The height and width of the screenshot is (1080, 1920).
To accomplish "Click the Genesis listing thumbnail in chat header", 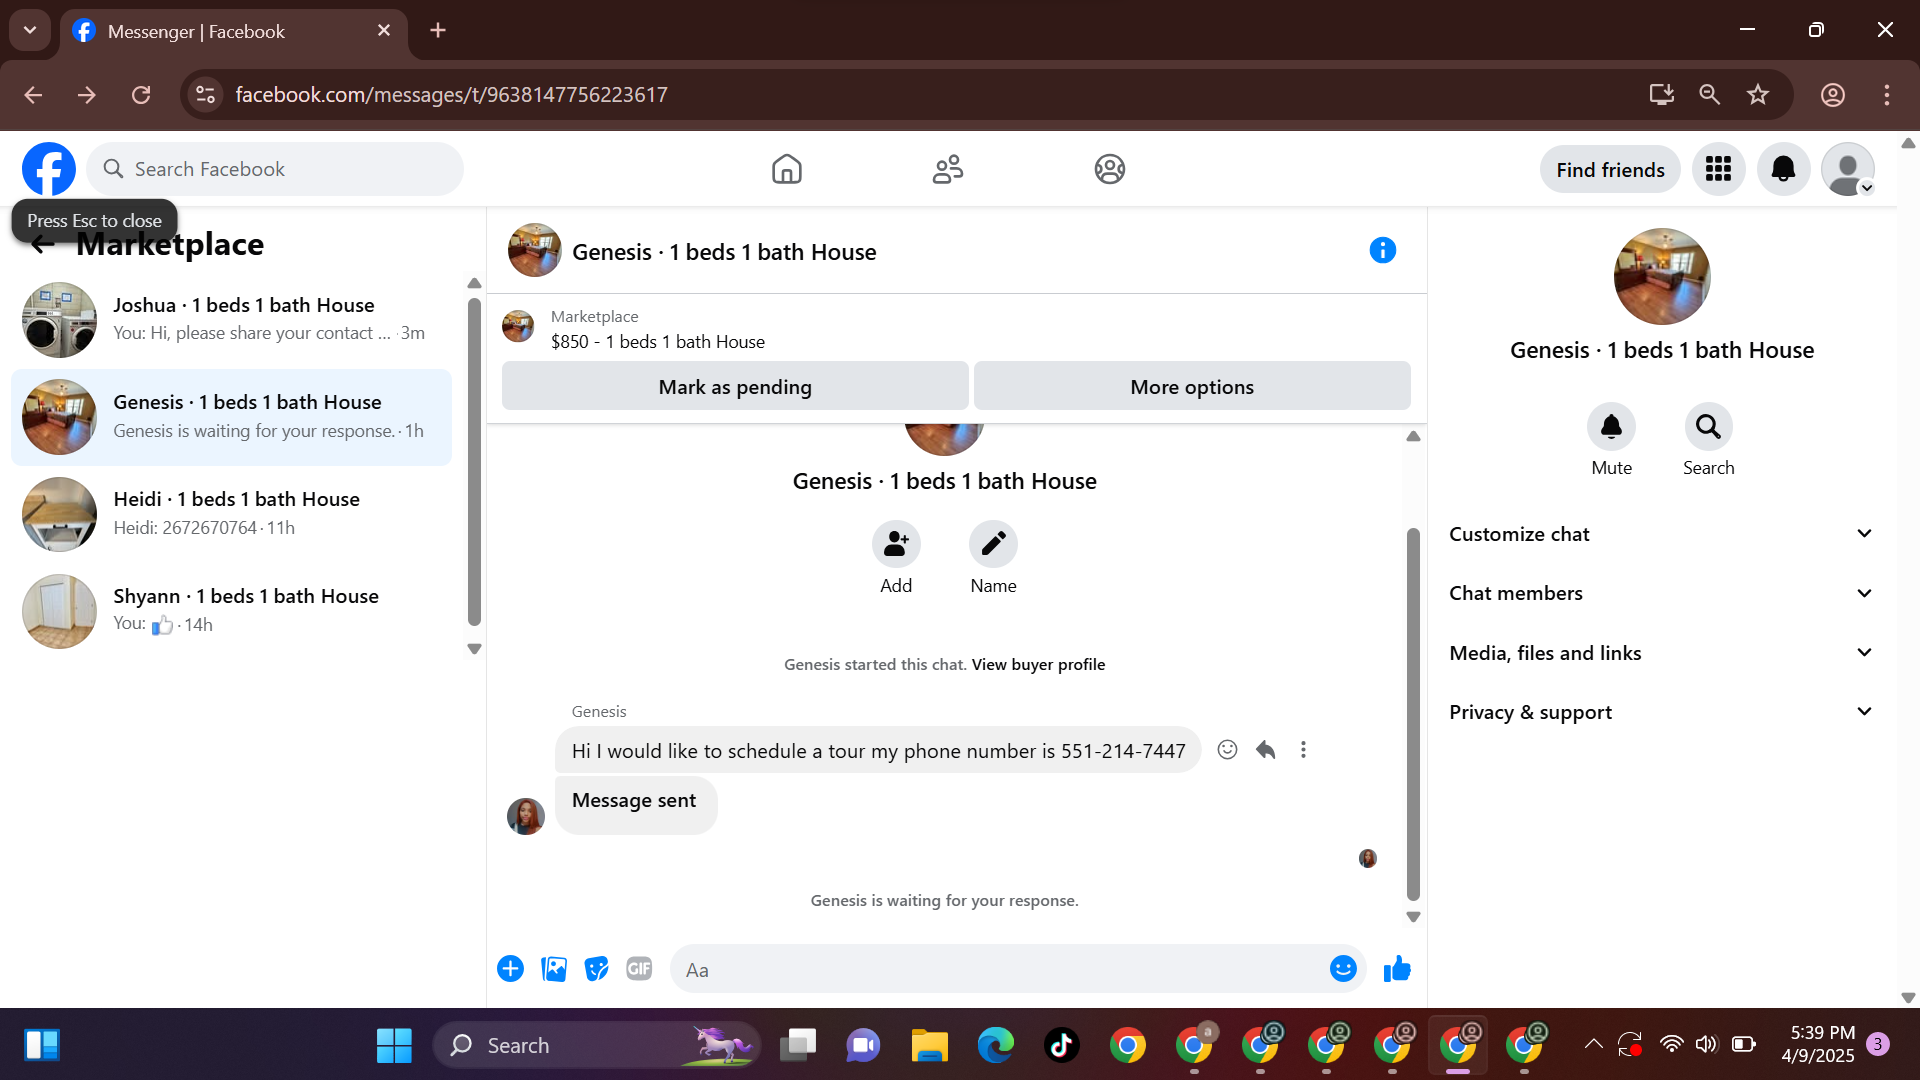I will [535, 250].
